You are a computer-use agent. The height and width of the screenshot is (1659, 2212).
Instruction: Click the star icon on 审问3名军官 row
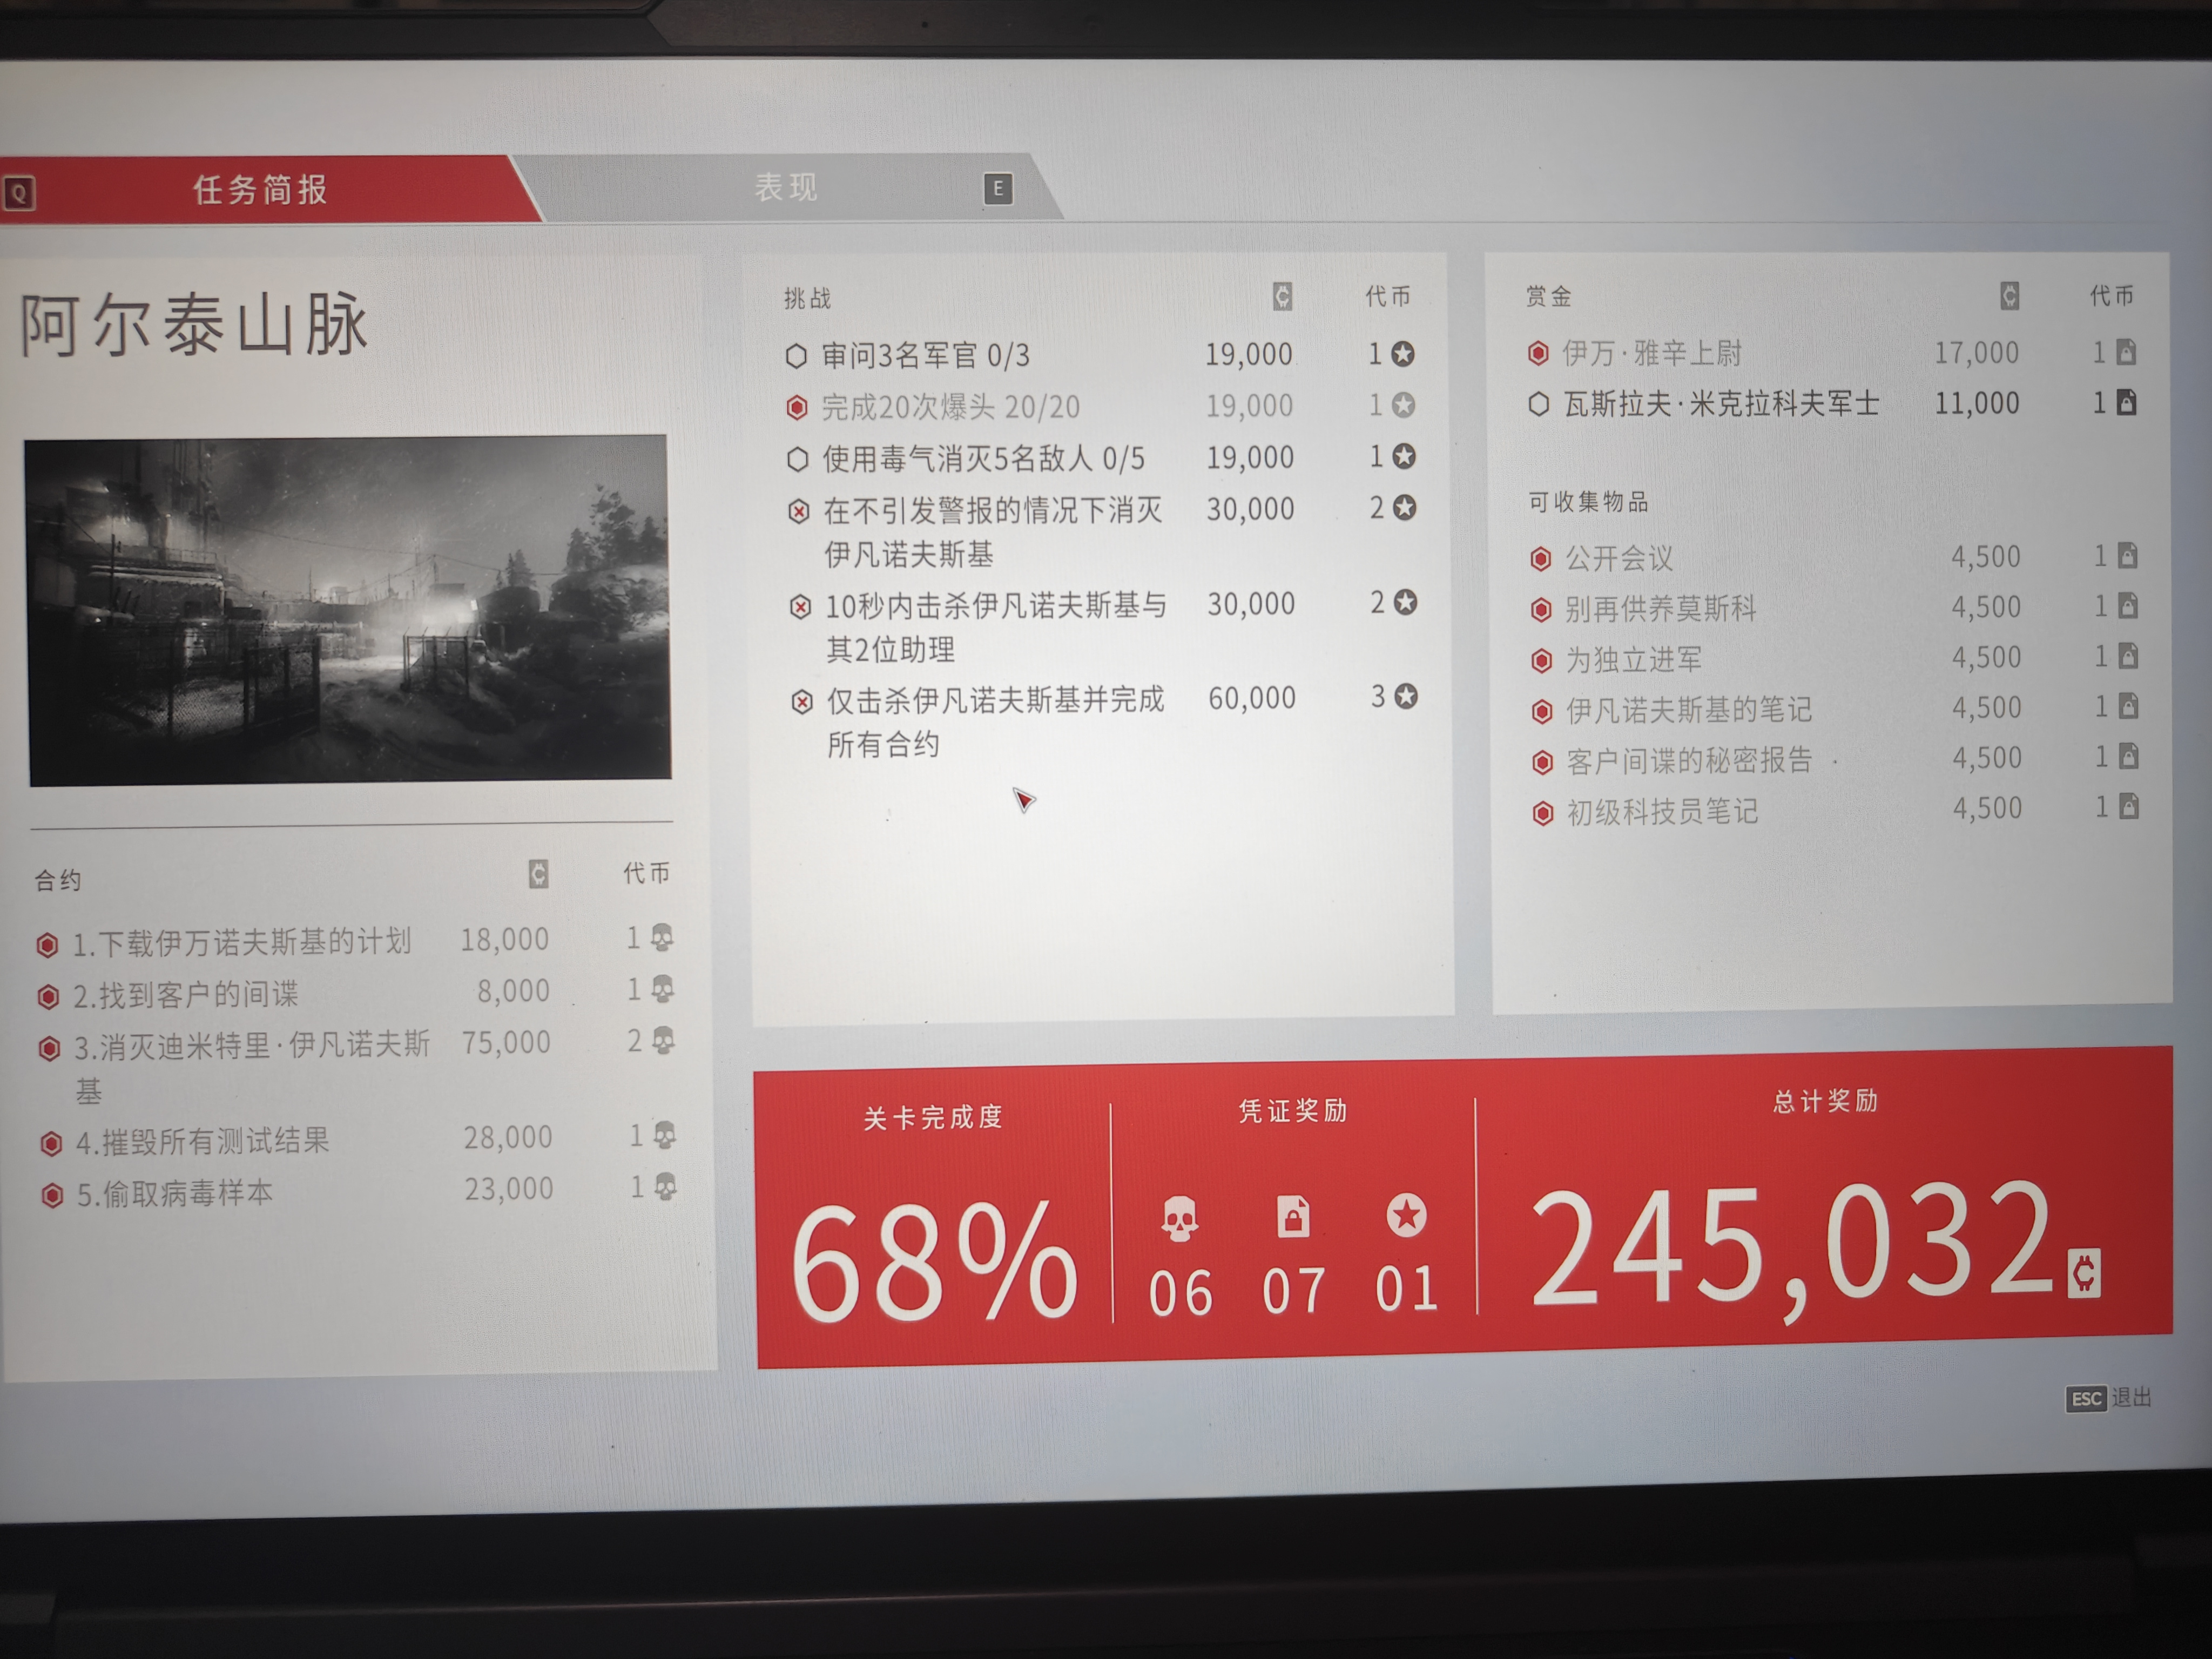tap(1403, 353)
